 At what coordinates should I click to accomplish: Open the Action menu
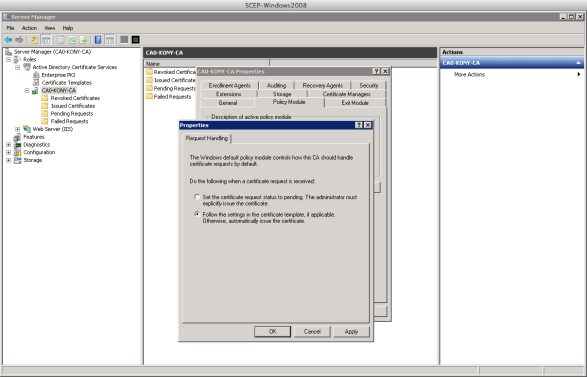coord(29,28)
